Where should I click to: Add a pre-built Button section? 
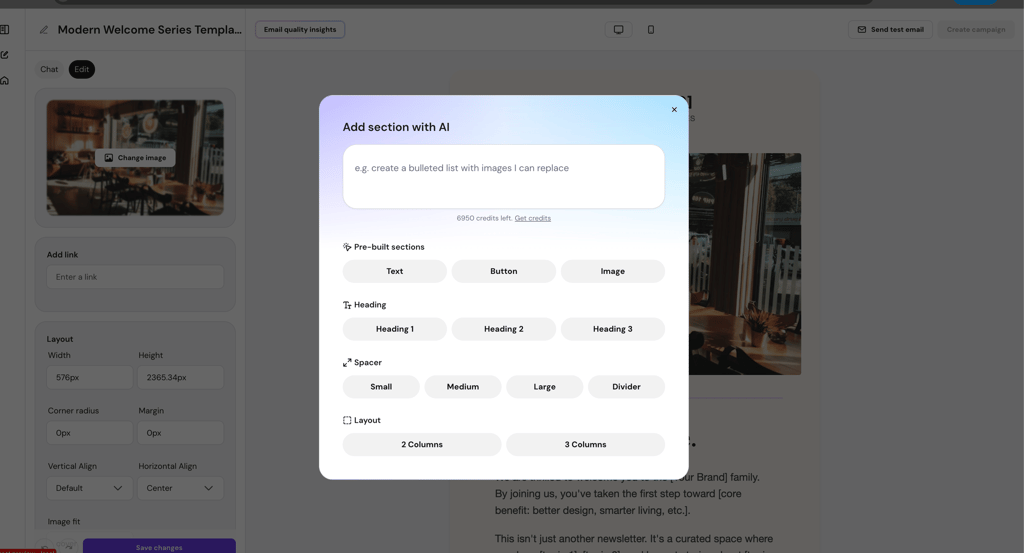(x=504, y=271)
